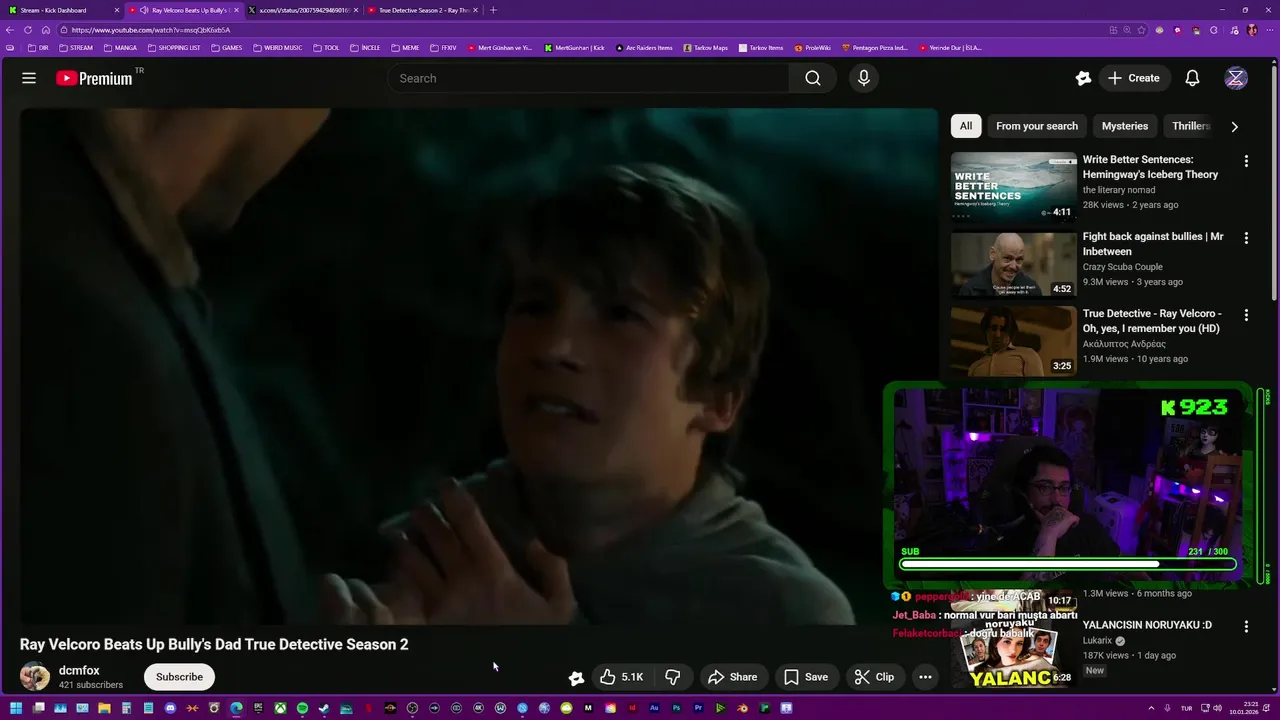Open the Arc Raiders Items bookmark
The height and width of the screenshot is (720, 1280).
(x=644, y=47)
